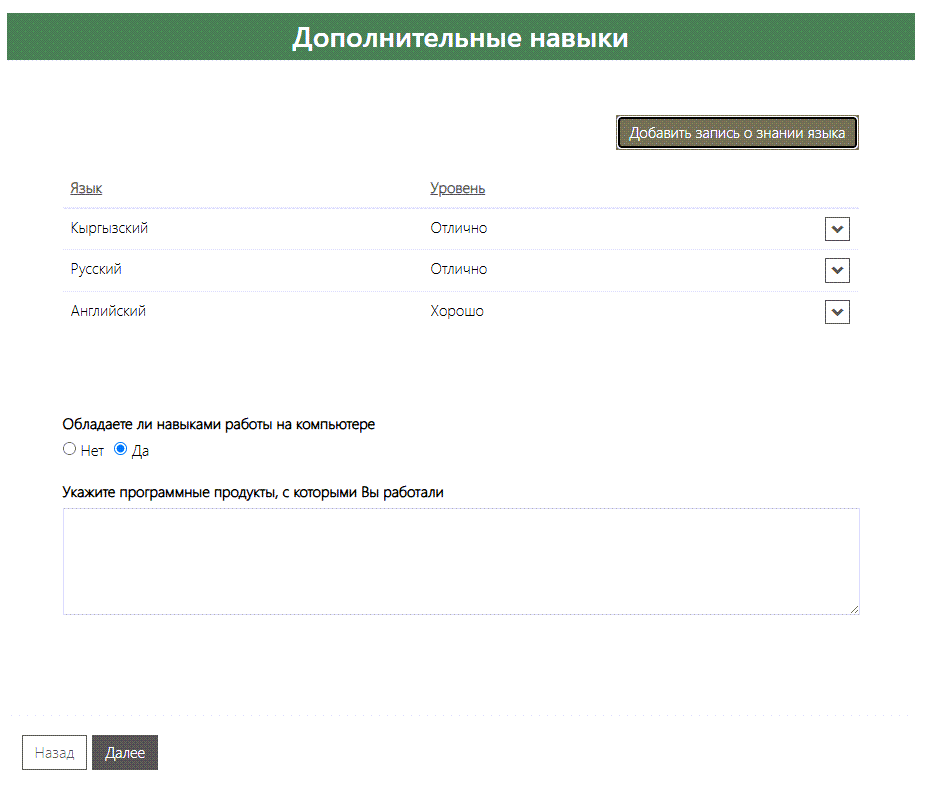Click the Добавить запись о знании языка button
Image resolution: width=925 pixels, height=793 pixels.
pos(737,131)
